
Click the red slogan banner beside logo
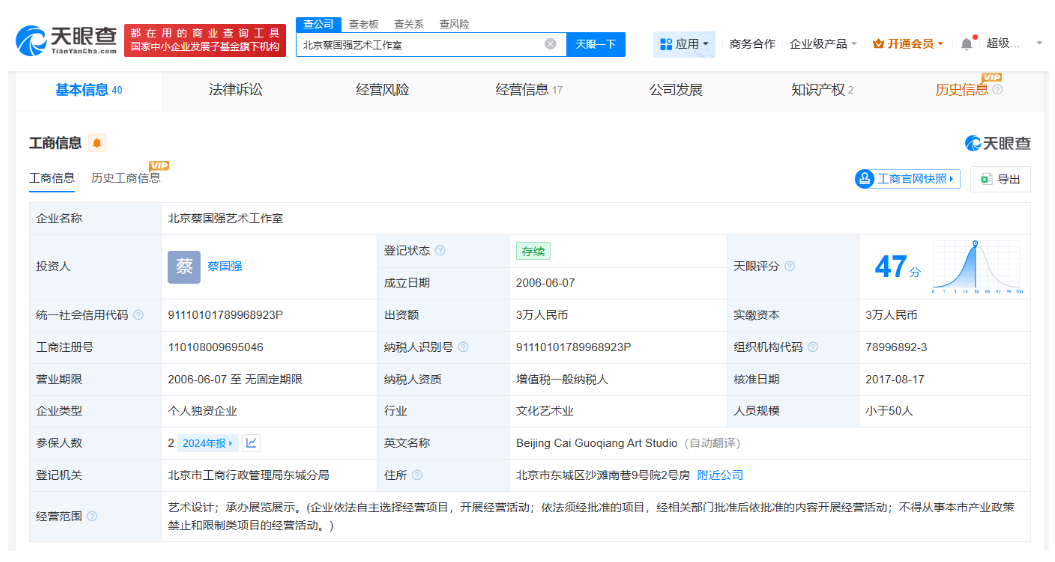tap(205, 40)
